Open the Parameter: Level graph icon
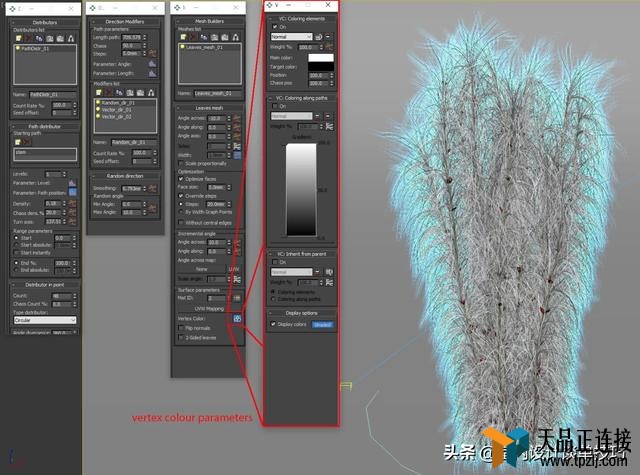This screenshot has height=475, width=640. [x=72, y=183]
